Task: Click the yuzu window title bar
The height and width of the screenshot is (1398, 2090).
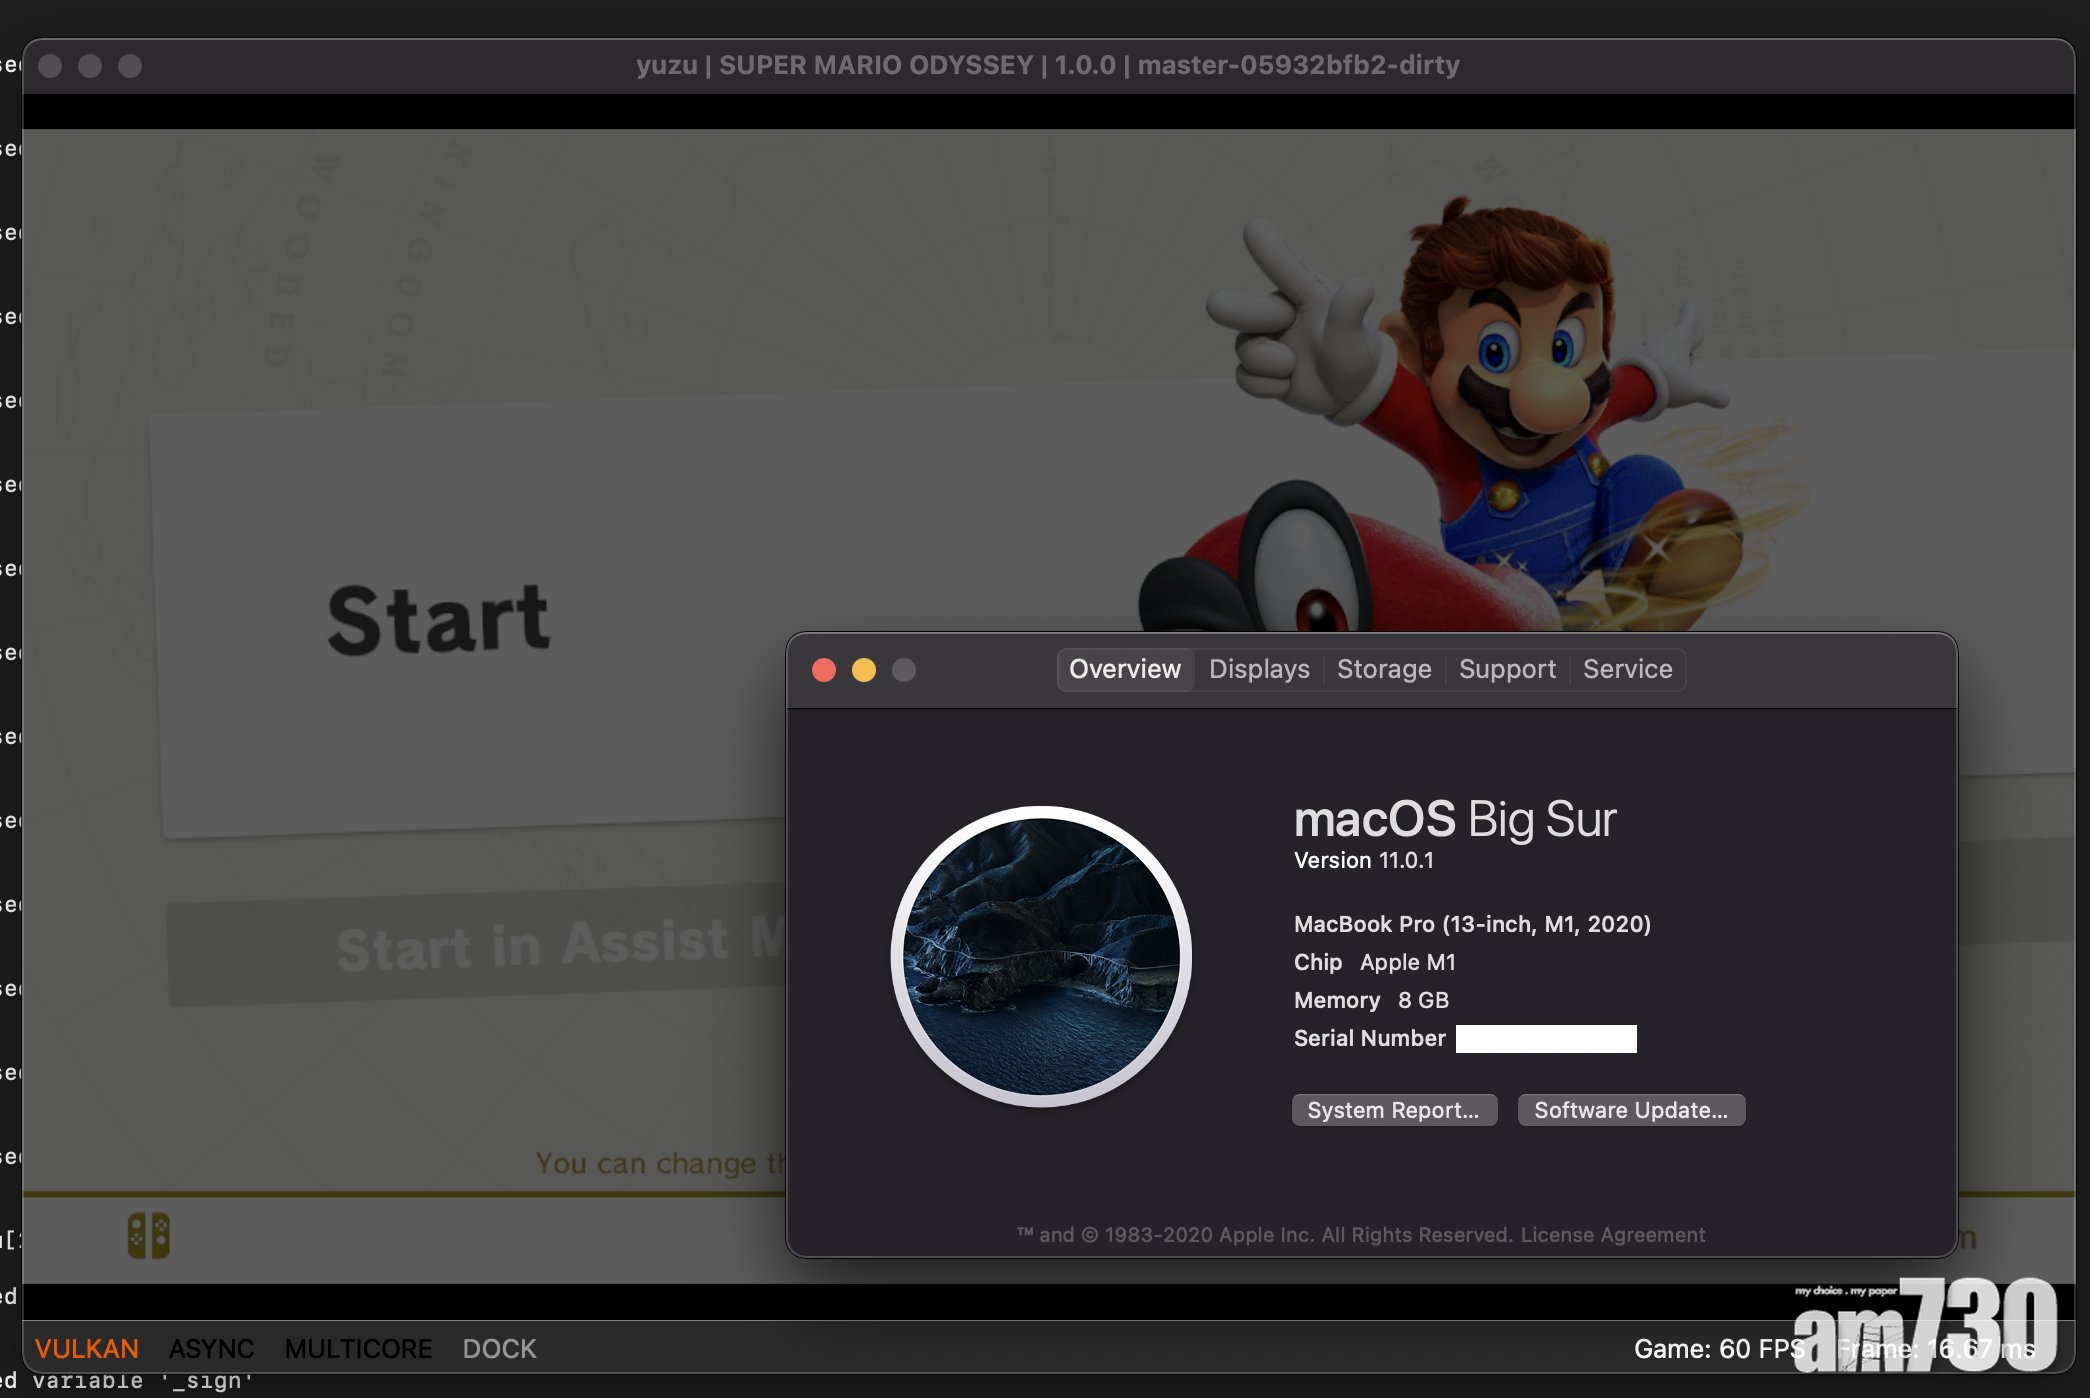Action: pos(1047,65)
